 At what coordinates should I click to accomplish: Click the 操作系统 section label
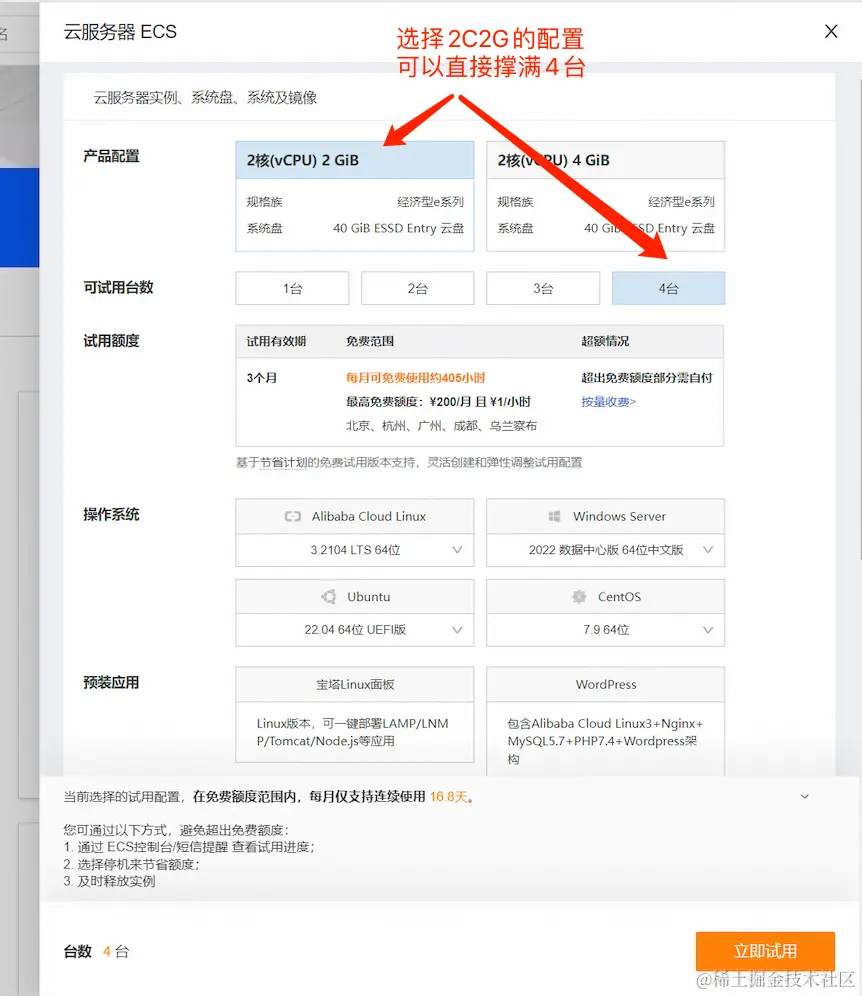(x=111, y=515)
